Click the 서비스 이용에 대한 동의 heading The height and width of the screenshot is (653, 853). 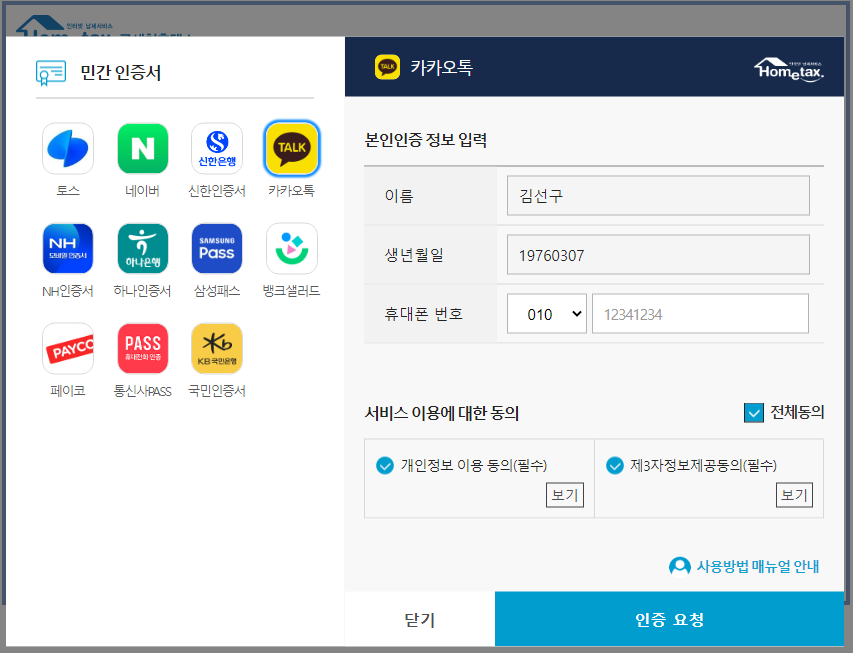(x=442, y=413)
